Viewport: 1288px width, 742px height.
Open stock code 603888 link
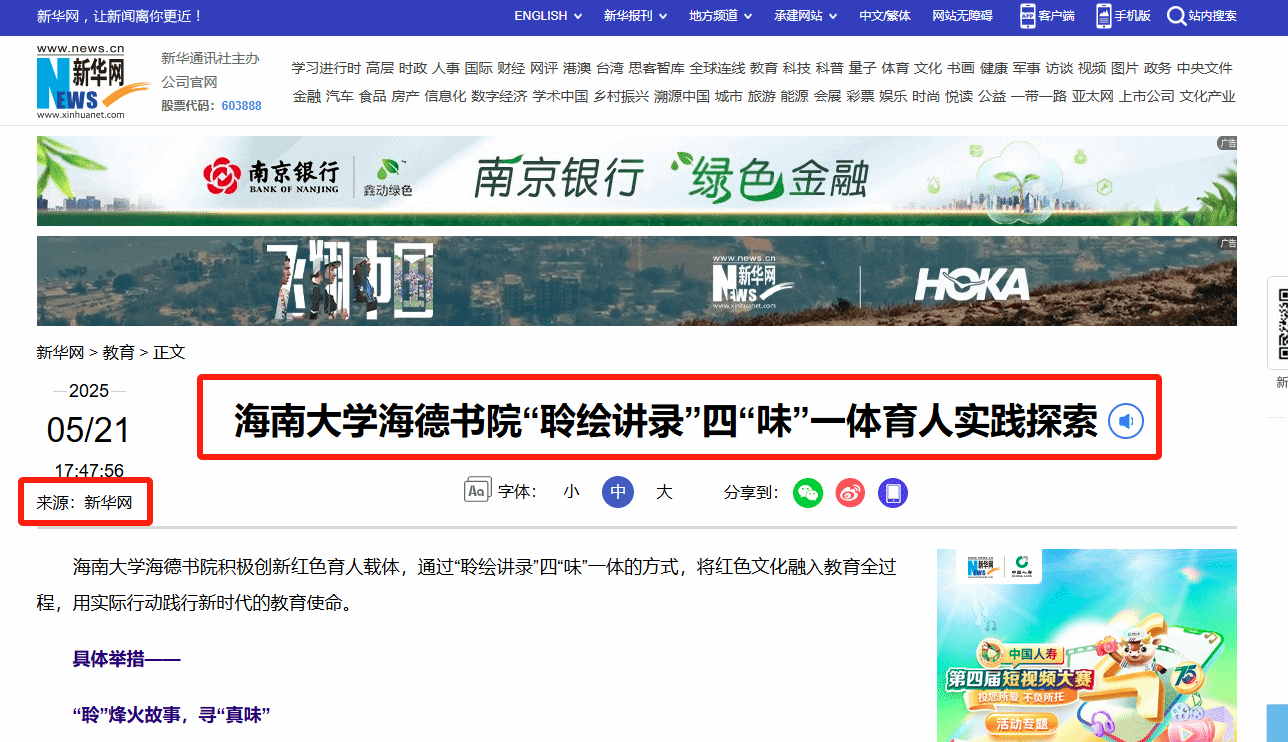[x=241, y=106]
